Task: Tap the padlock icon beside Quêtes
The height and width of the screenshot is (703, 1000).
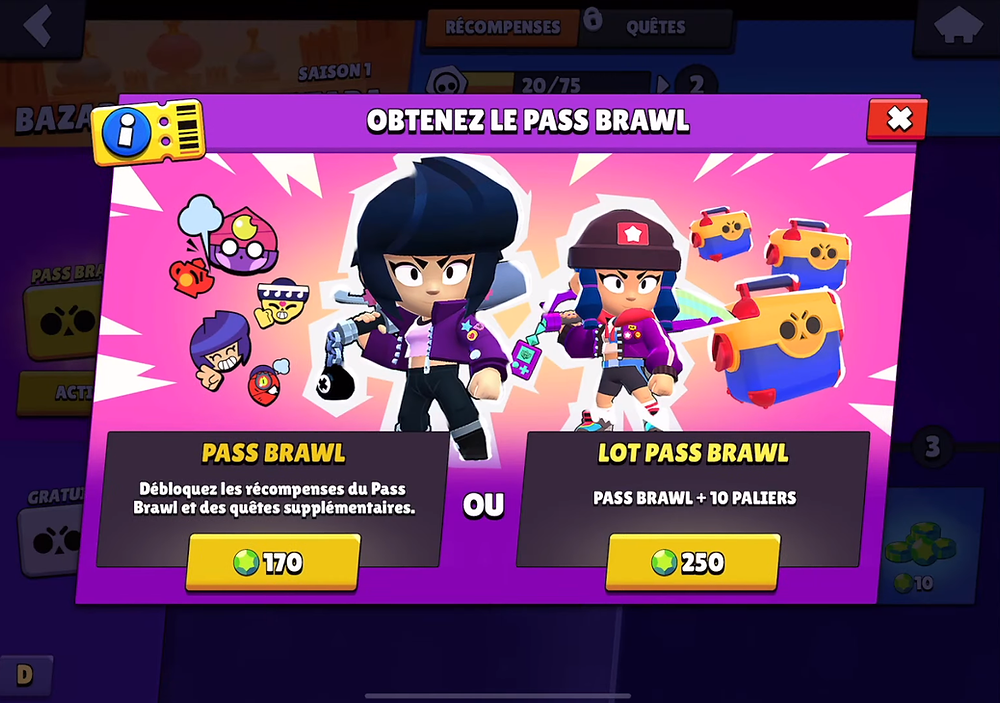Action: pyautogui.click(x=593, y=19)
